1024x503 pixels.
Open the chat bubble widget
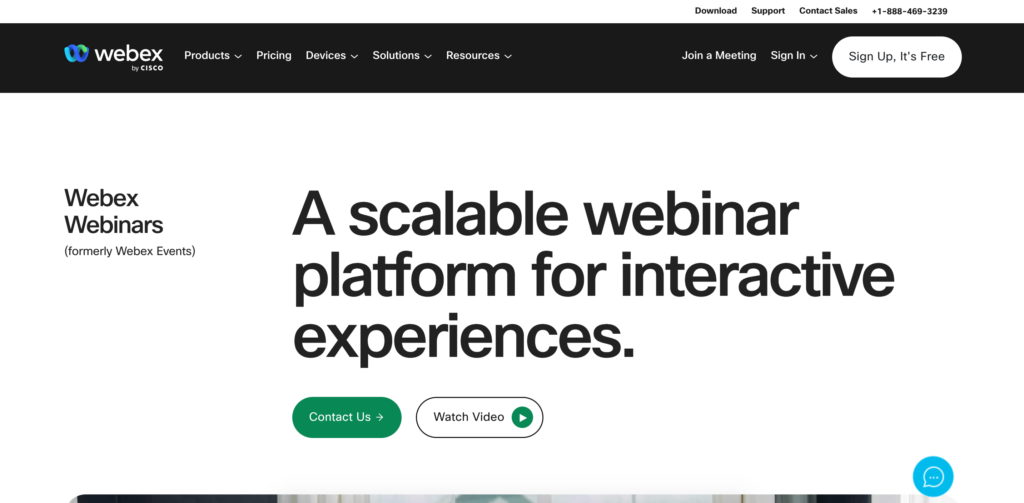[933, 477]
